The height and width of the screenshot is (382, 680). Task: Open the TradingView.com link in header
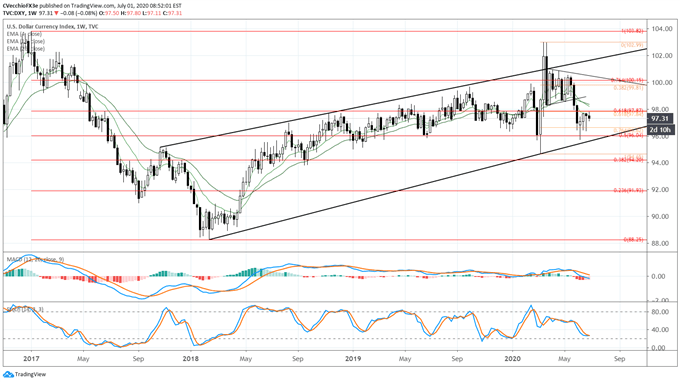point(88,6)
